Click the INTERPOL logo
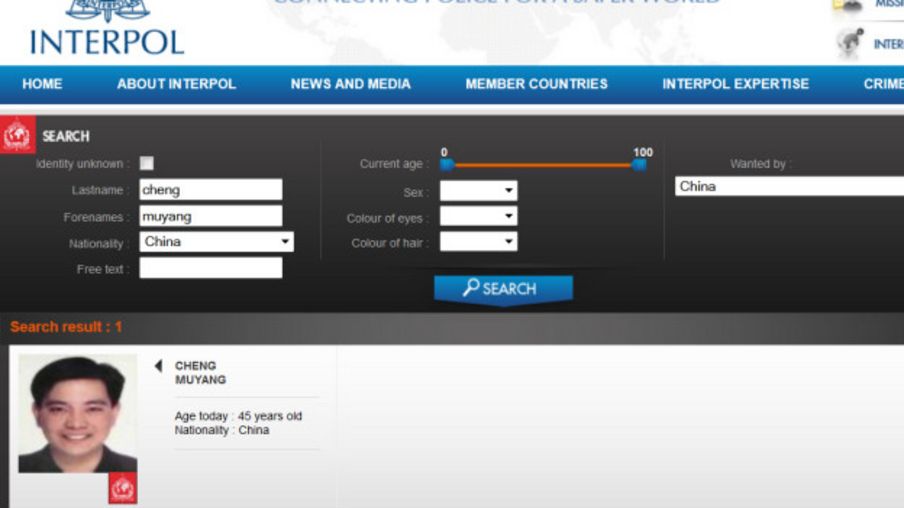 pyautogui.click(x=107, y=28)
